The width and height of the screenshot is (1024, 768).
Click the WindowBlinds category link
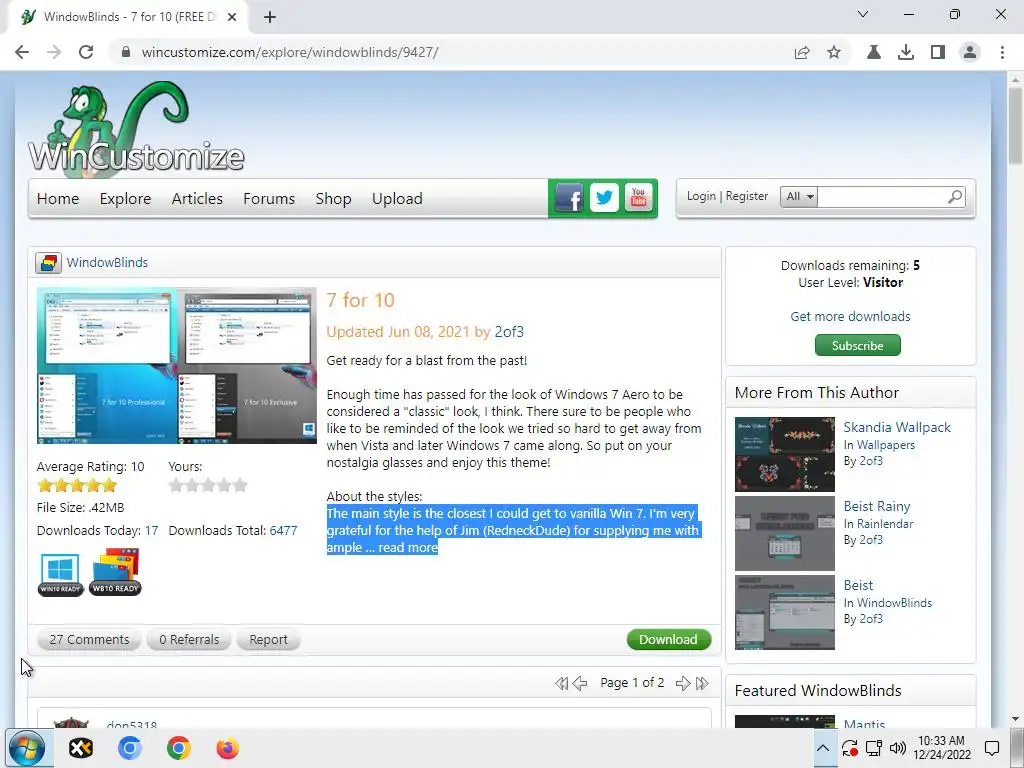107,263
